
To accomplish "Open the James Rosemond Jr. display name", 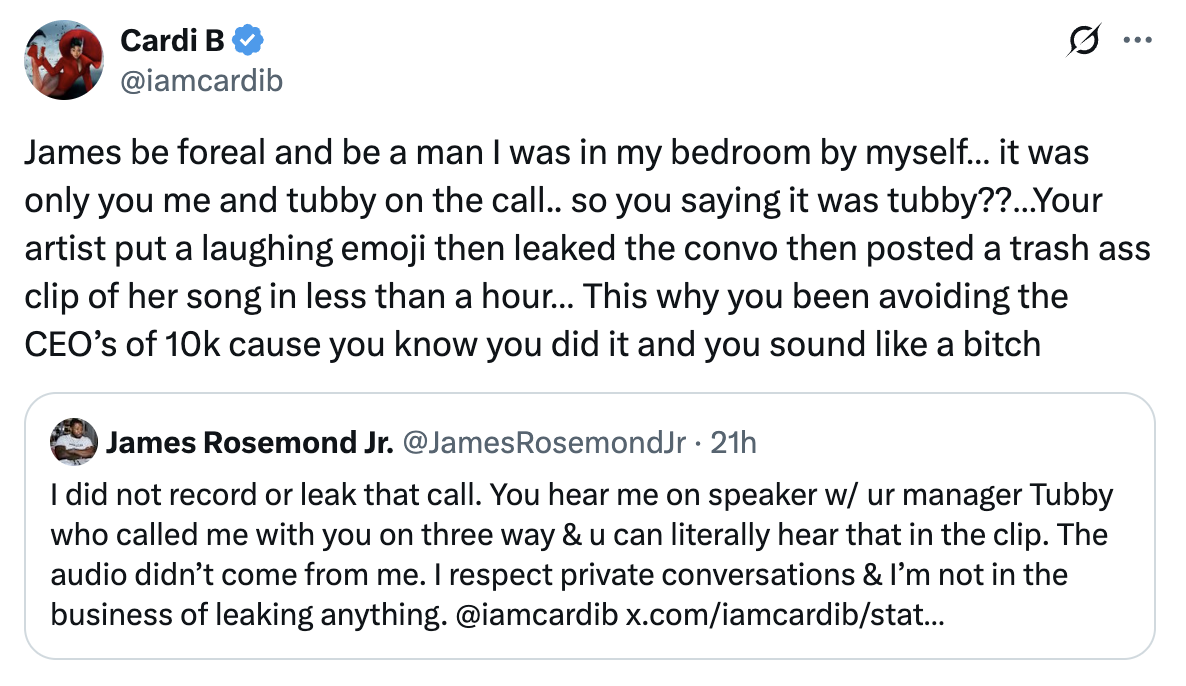I will 249,443.
